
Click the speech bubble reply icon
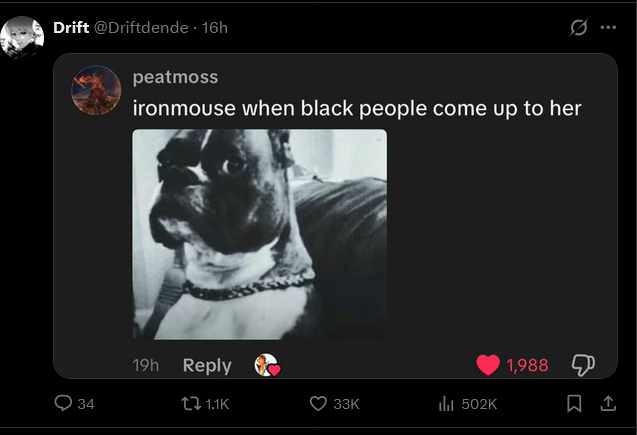(63, 403)
